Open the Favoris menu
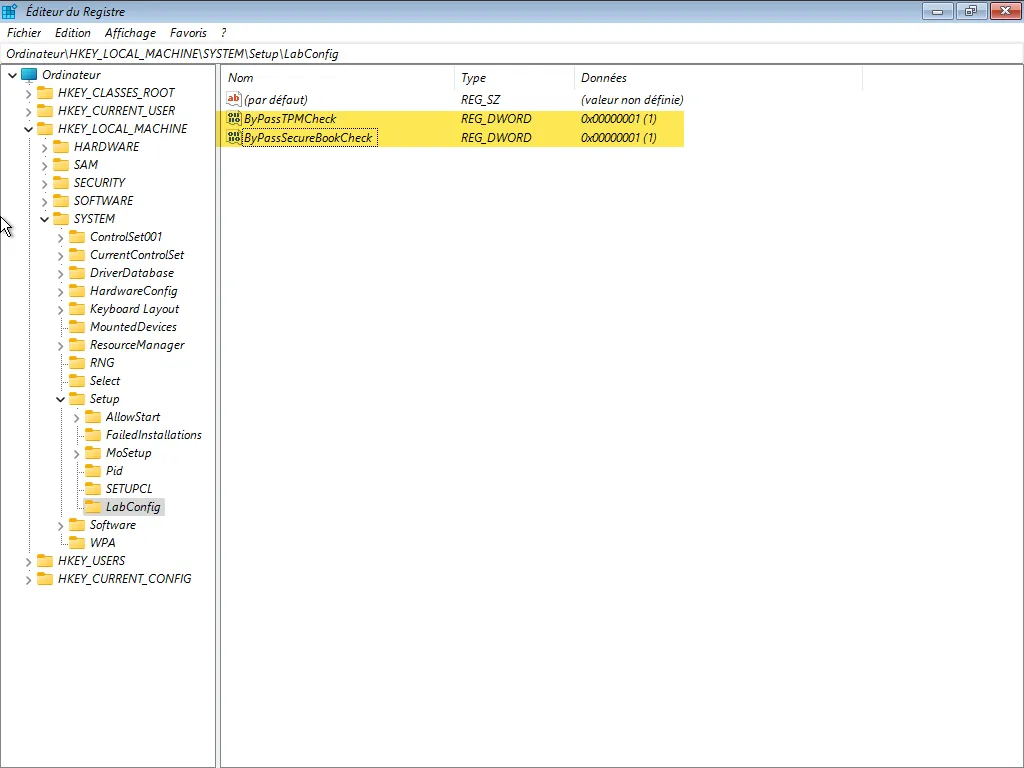 pyautogui.click(x=188, y=33)
